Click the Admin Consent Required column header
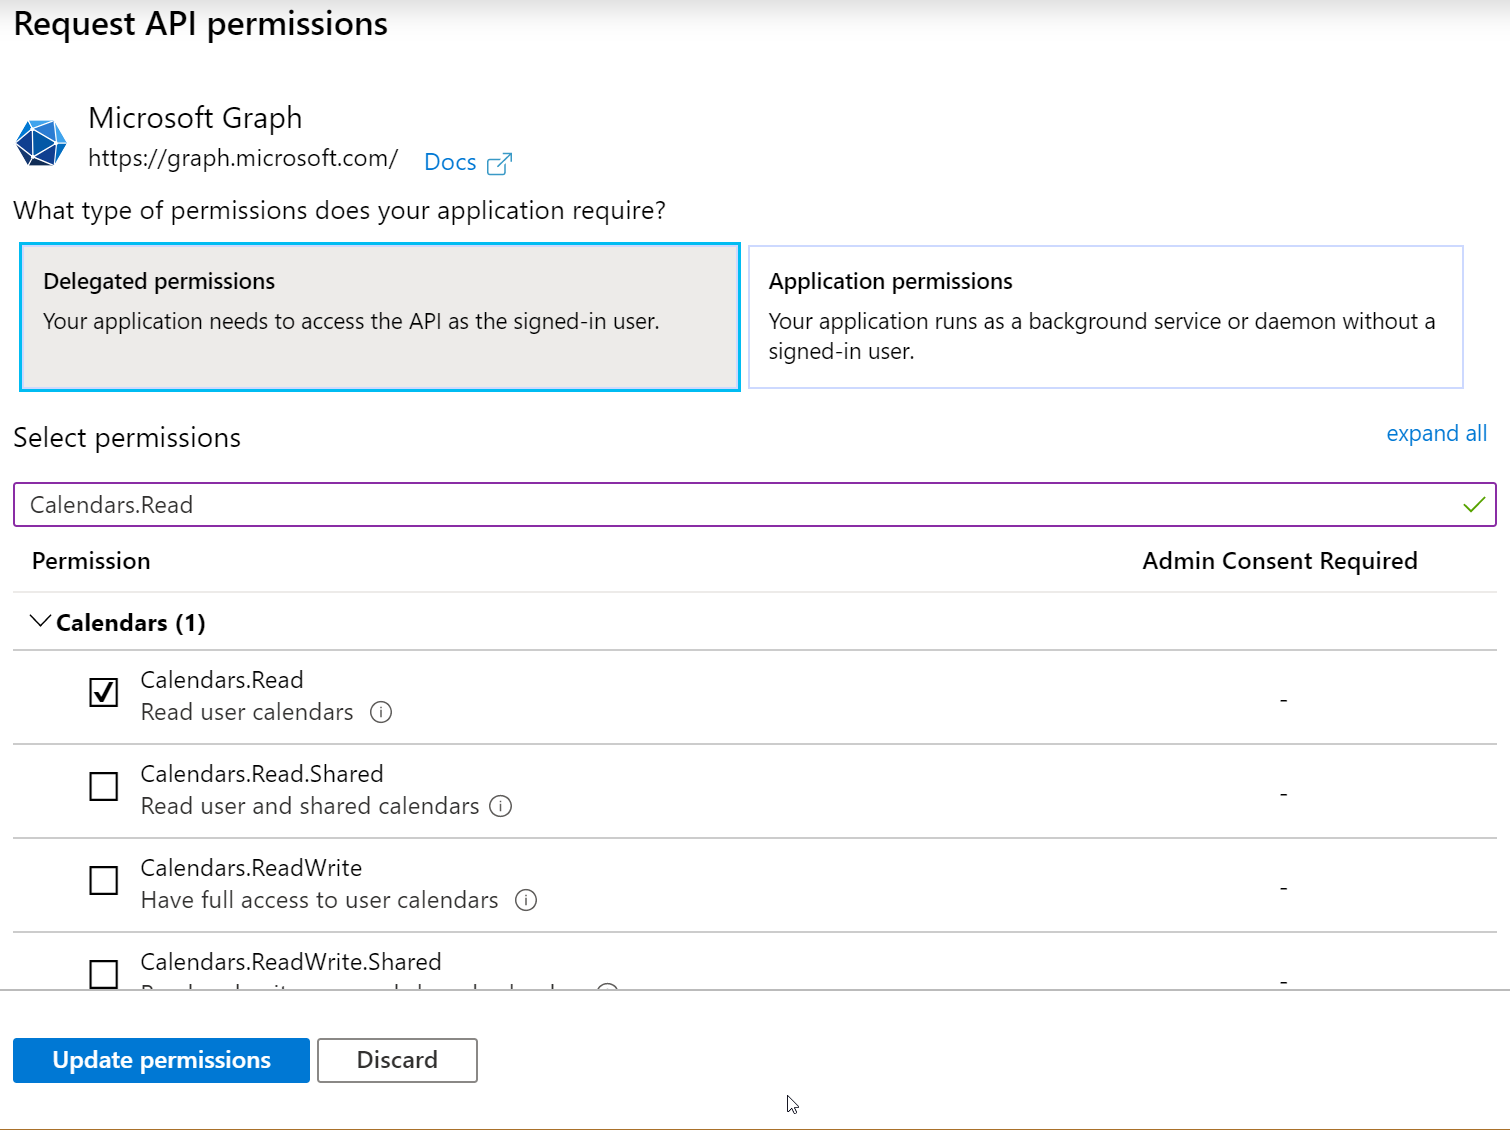Image resolution: width=1510 pixels, height=1130 pixels. click(1279, 561)
